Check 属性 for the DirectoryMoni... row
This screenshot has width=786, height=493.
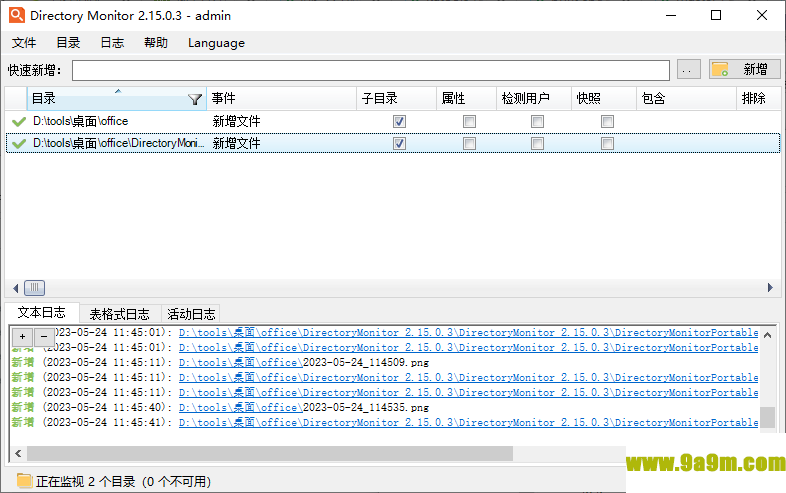(469, 143)
